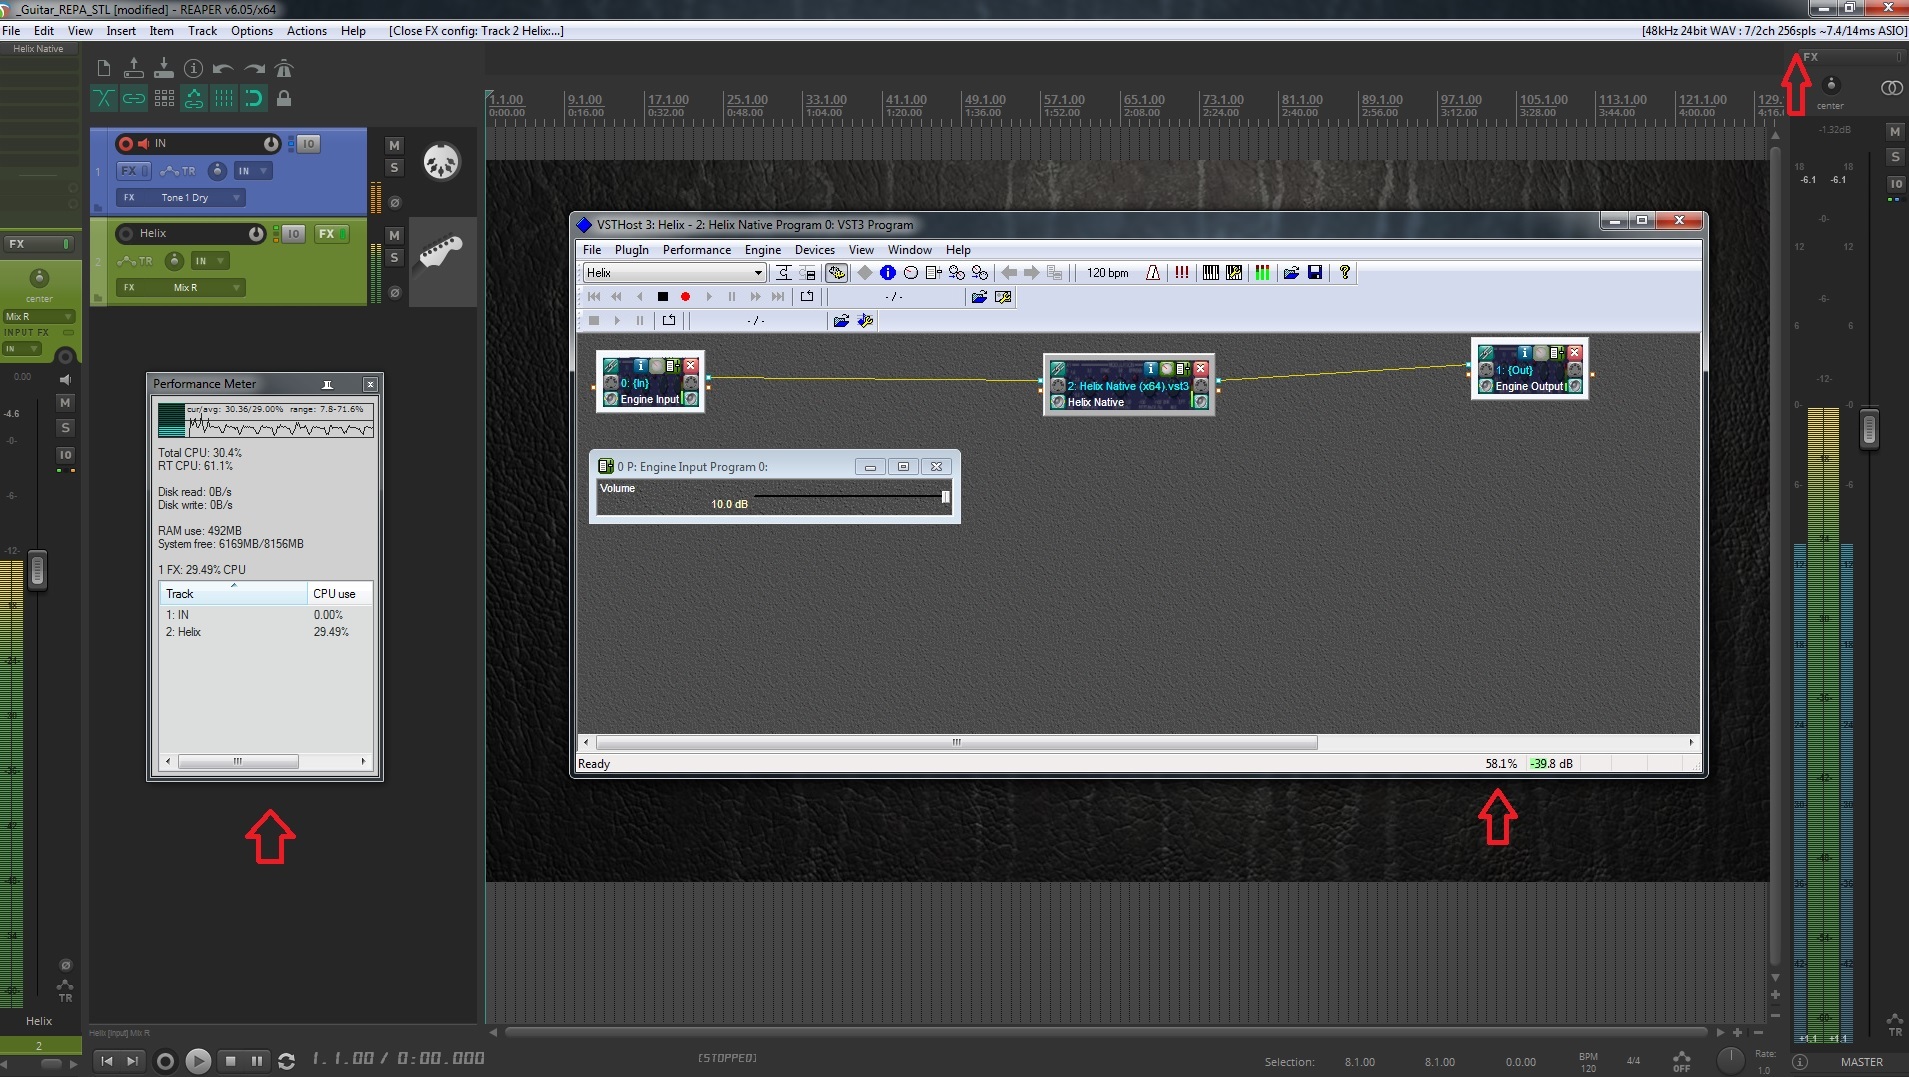
Task: Open the Actions menu in REAPER
Action: pos(307,31)
